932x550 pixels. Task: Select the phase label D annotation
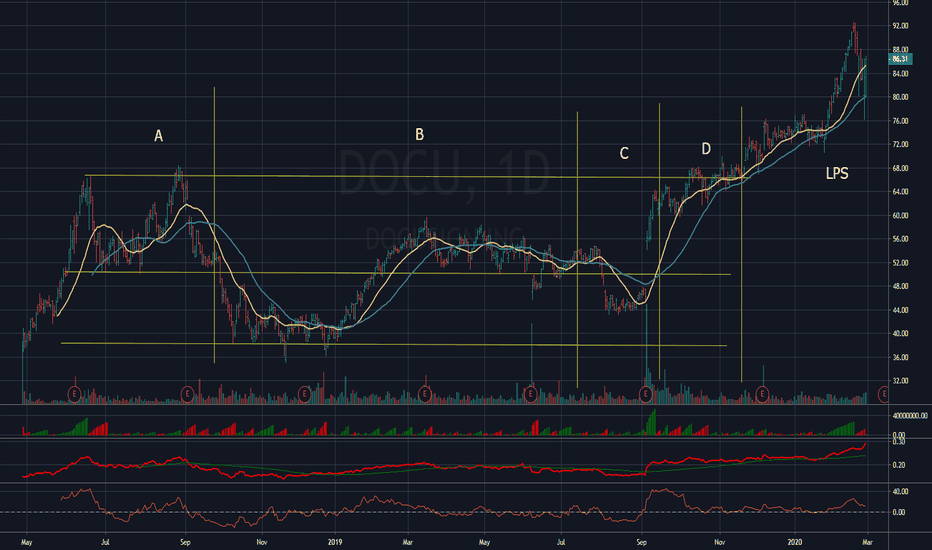pyautogui.click(x=706, y=149)
